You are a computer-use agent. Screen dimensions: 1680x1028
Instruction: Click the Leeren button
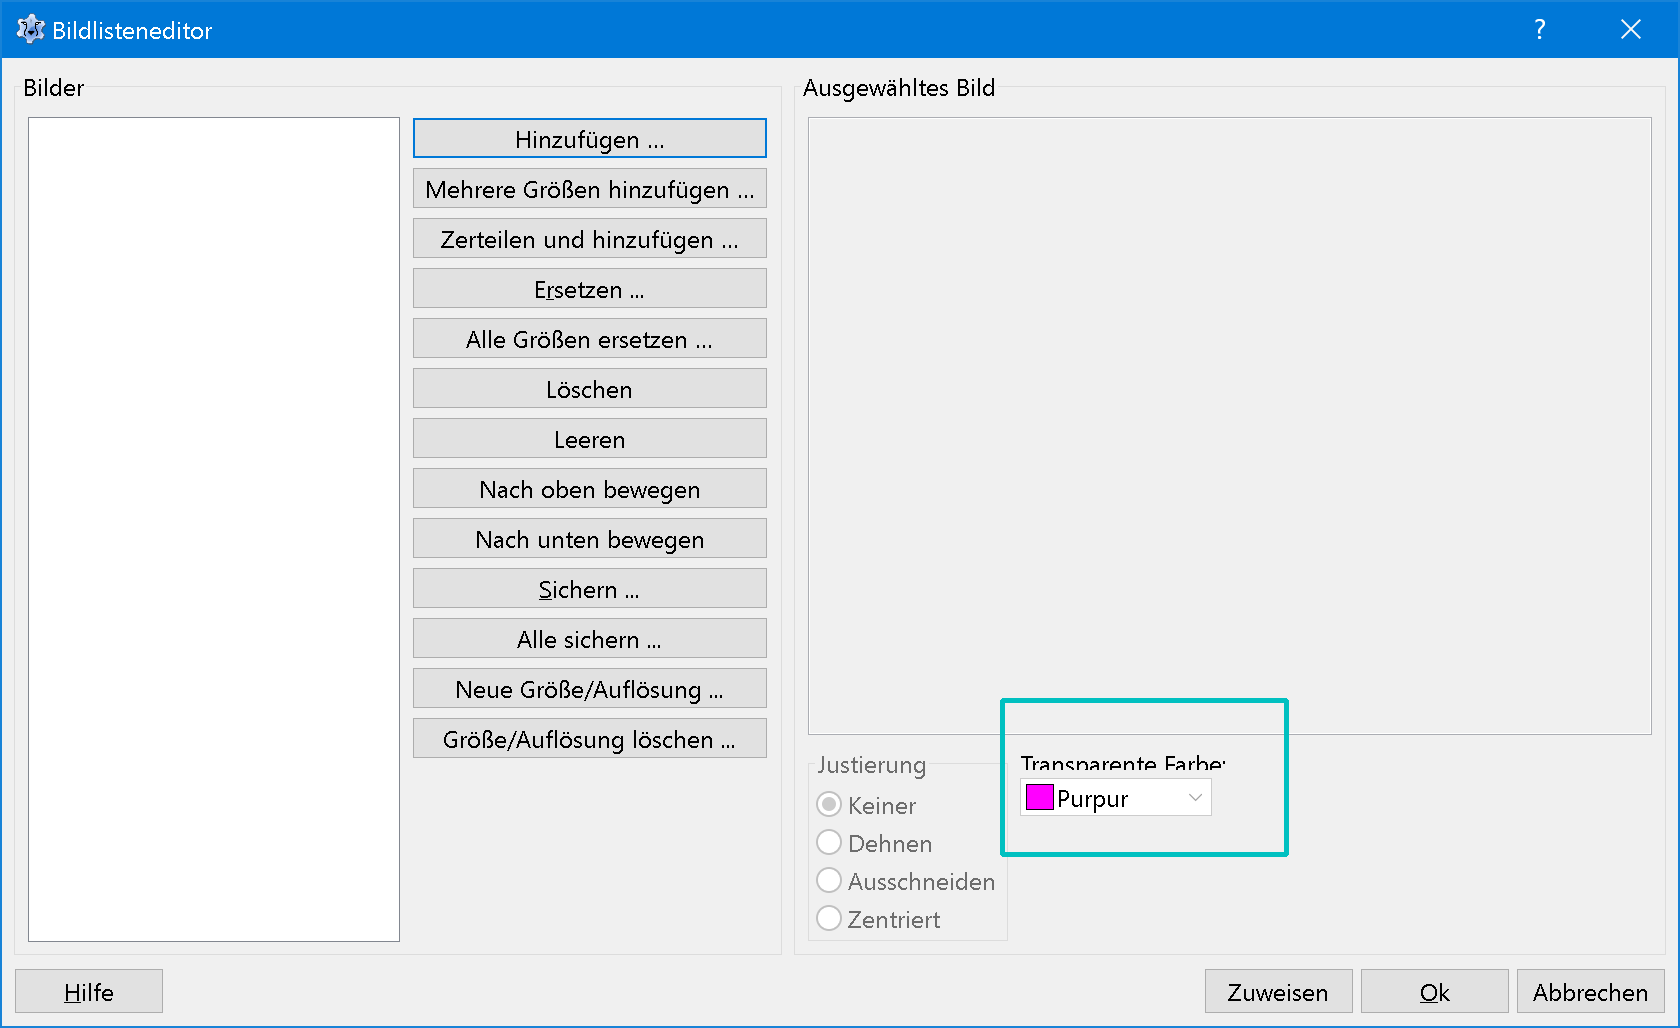[x=589, y=439]
